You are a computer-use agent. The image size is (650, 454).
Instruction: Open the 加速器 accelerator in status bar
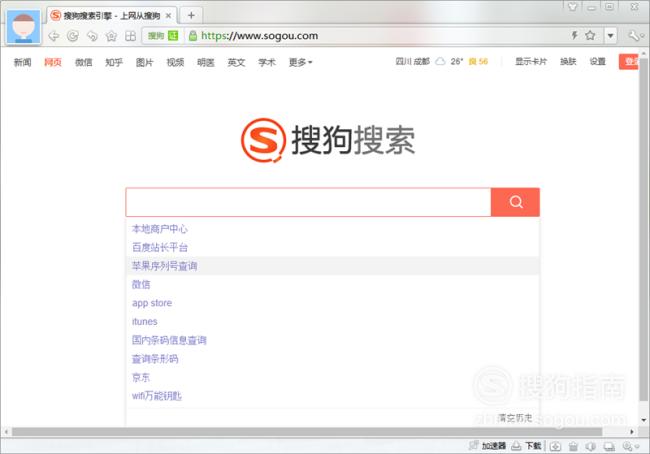tap(488, 446)
